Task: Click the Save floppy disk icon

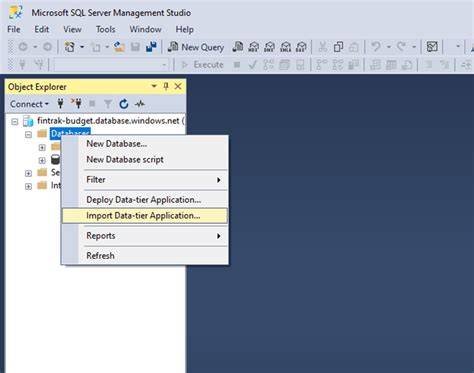Action: tap(135, 47)
